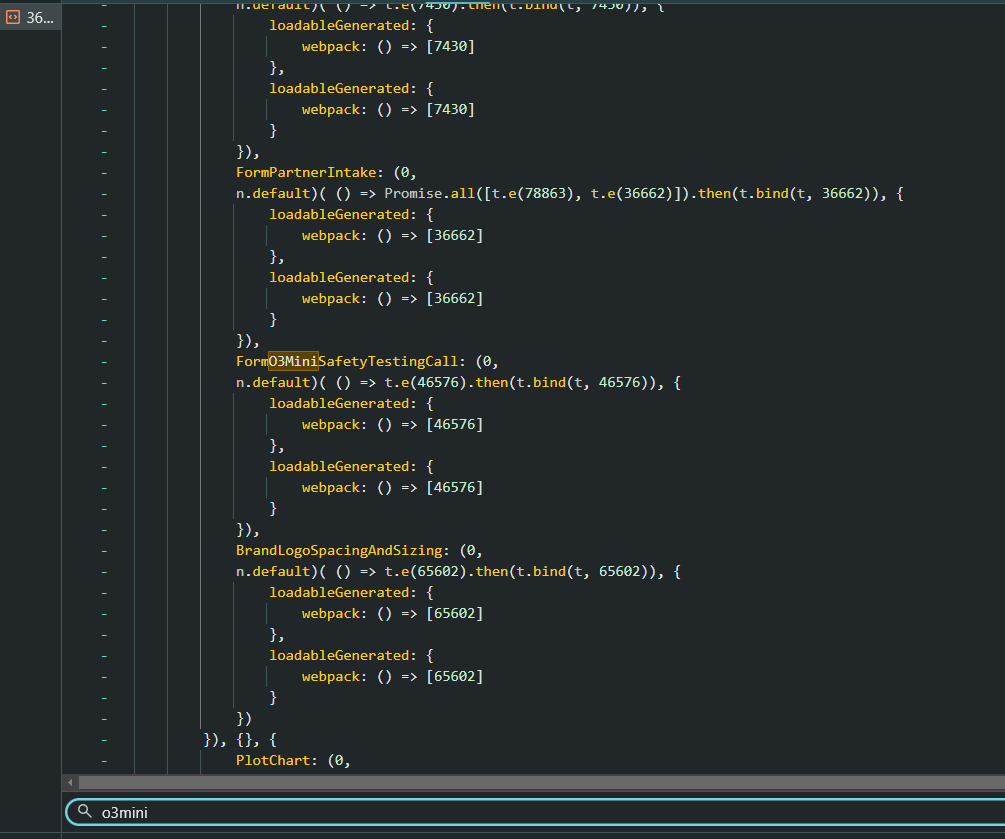This screenshot has height=839, width=1005.
Task: Click the PlotChart property name
Action: click(273, 761)
